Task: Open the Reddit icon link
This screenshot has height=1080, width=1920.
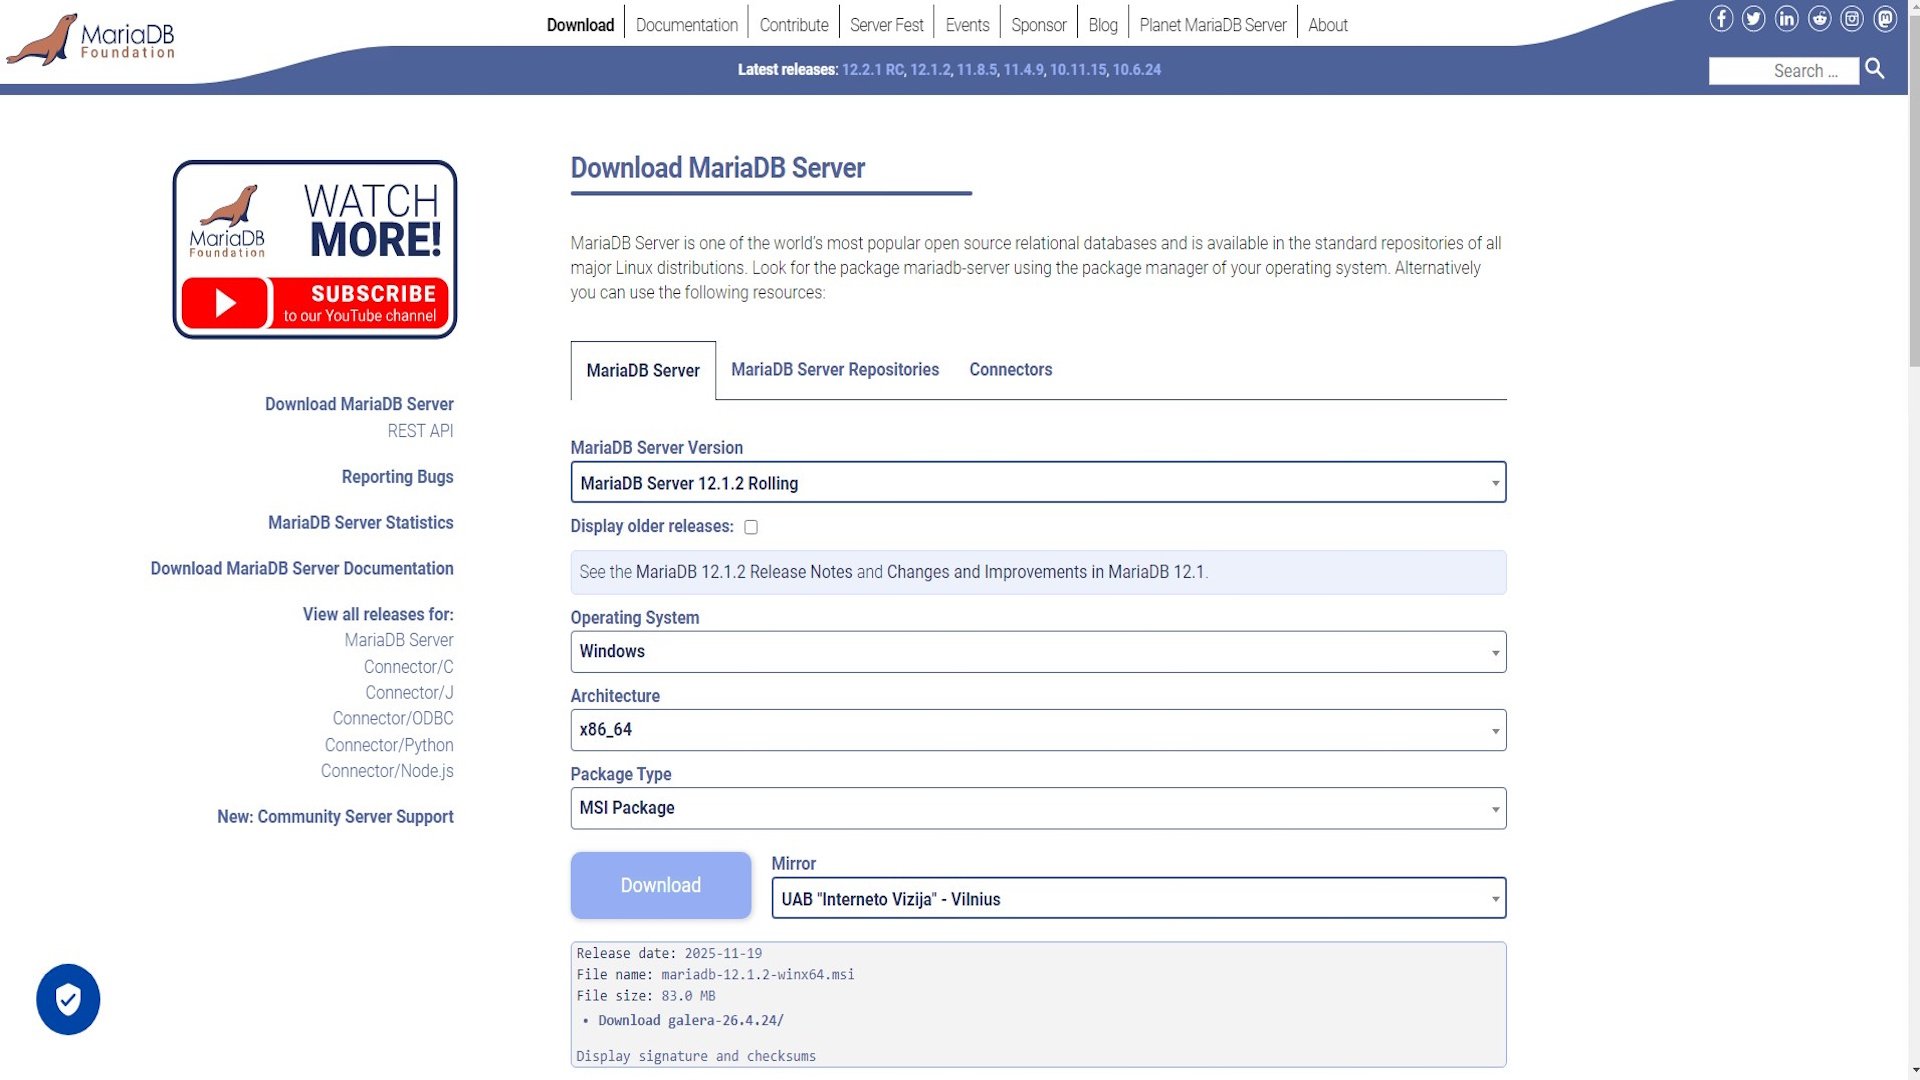Action: [1820, 19]
